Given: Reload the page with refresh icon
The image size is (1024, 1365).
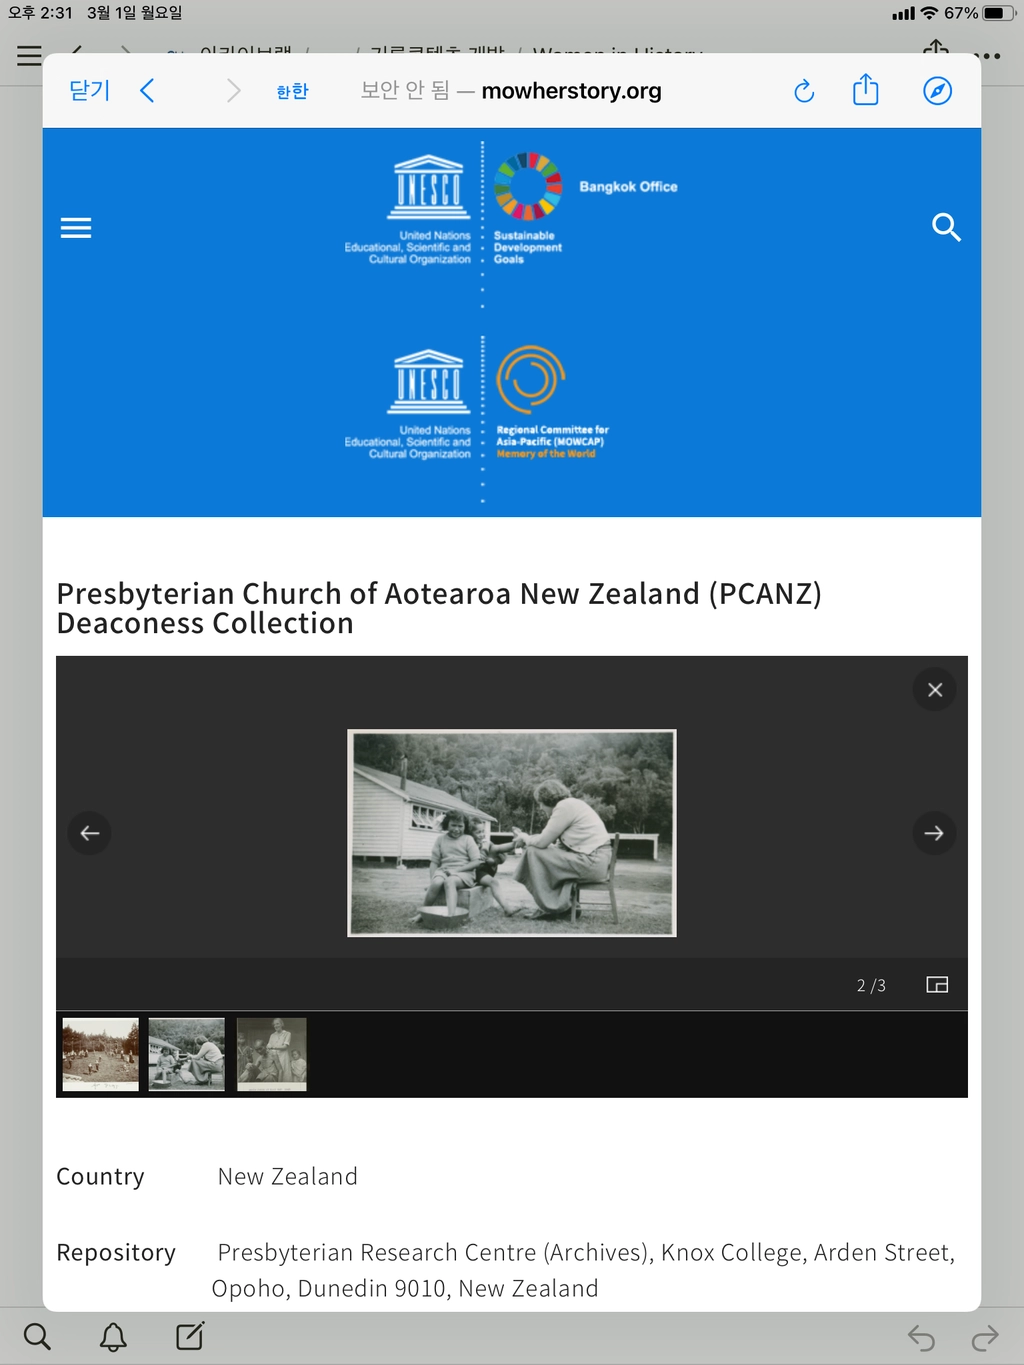Looking at the screenshot, I should click(804, 91).
